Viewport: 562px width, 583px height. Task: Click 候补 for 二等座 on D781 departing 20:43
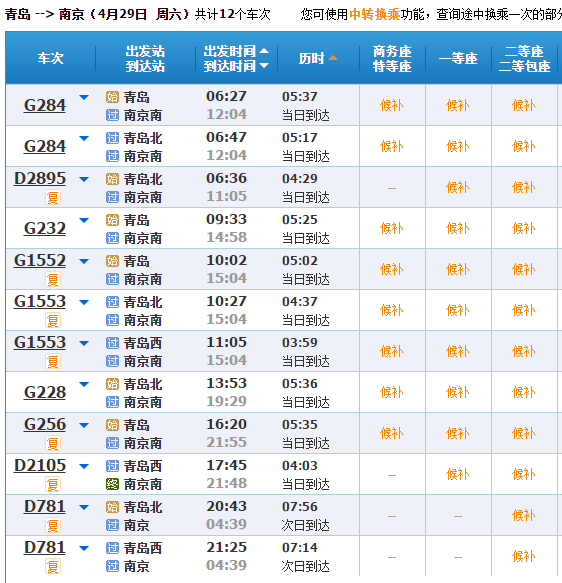pos(523,515)
